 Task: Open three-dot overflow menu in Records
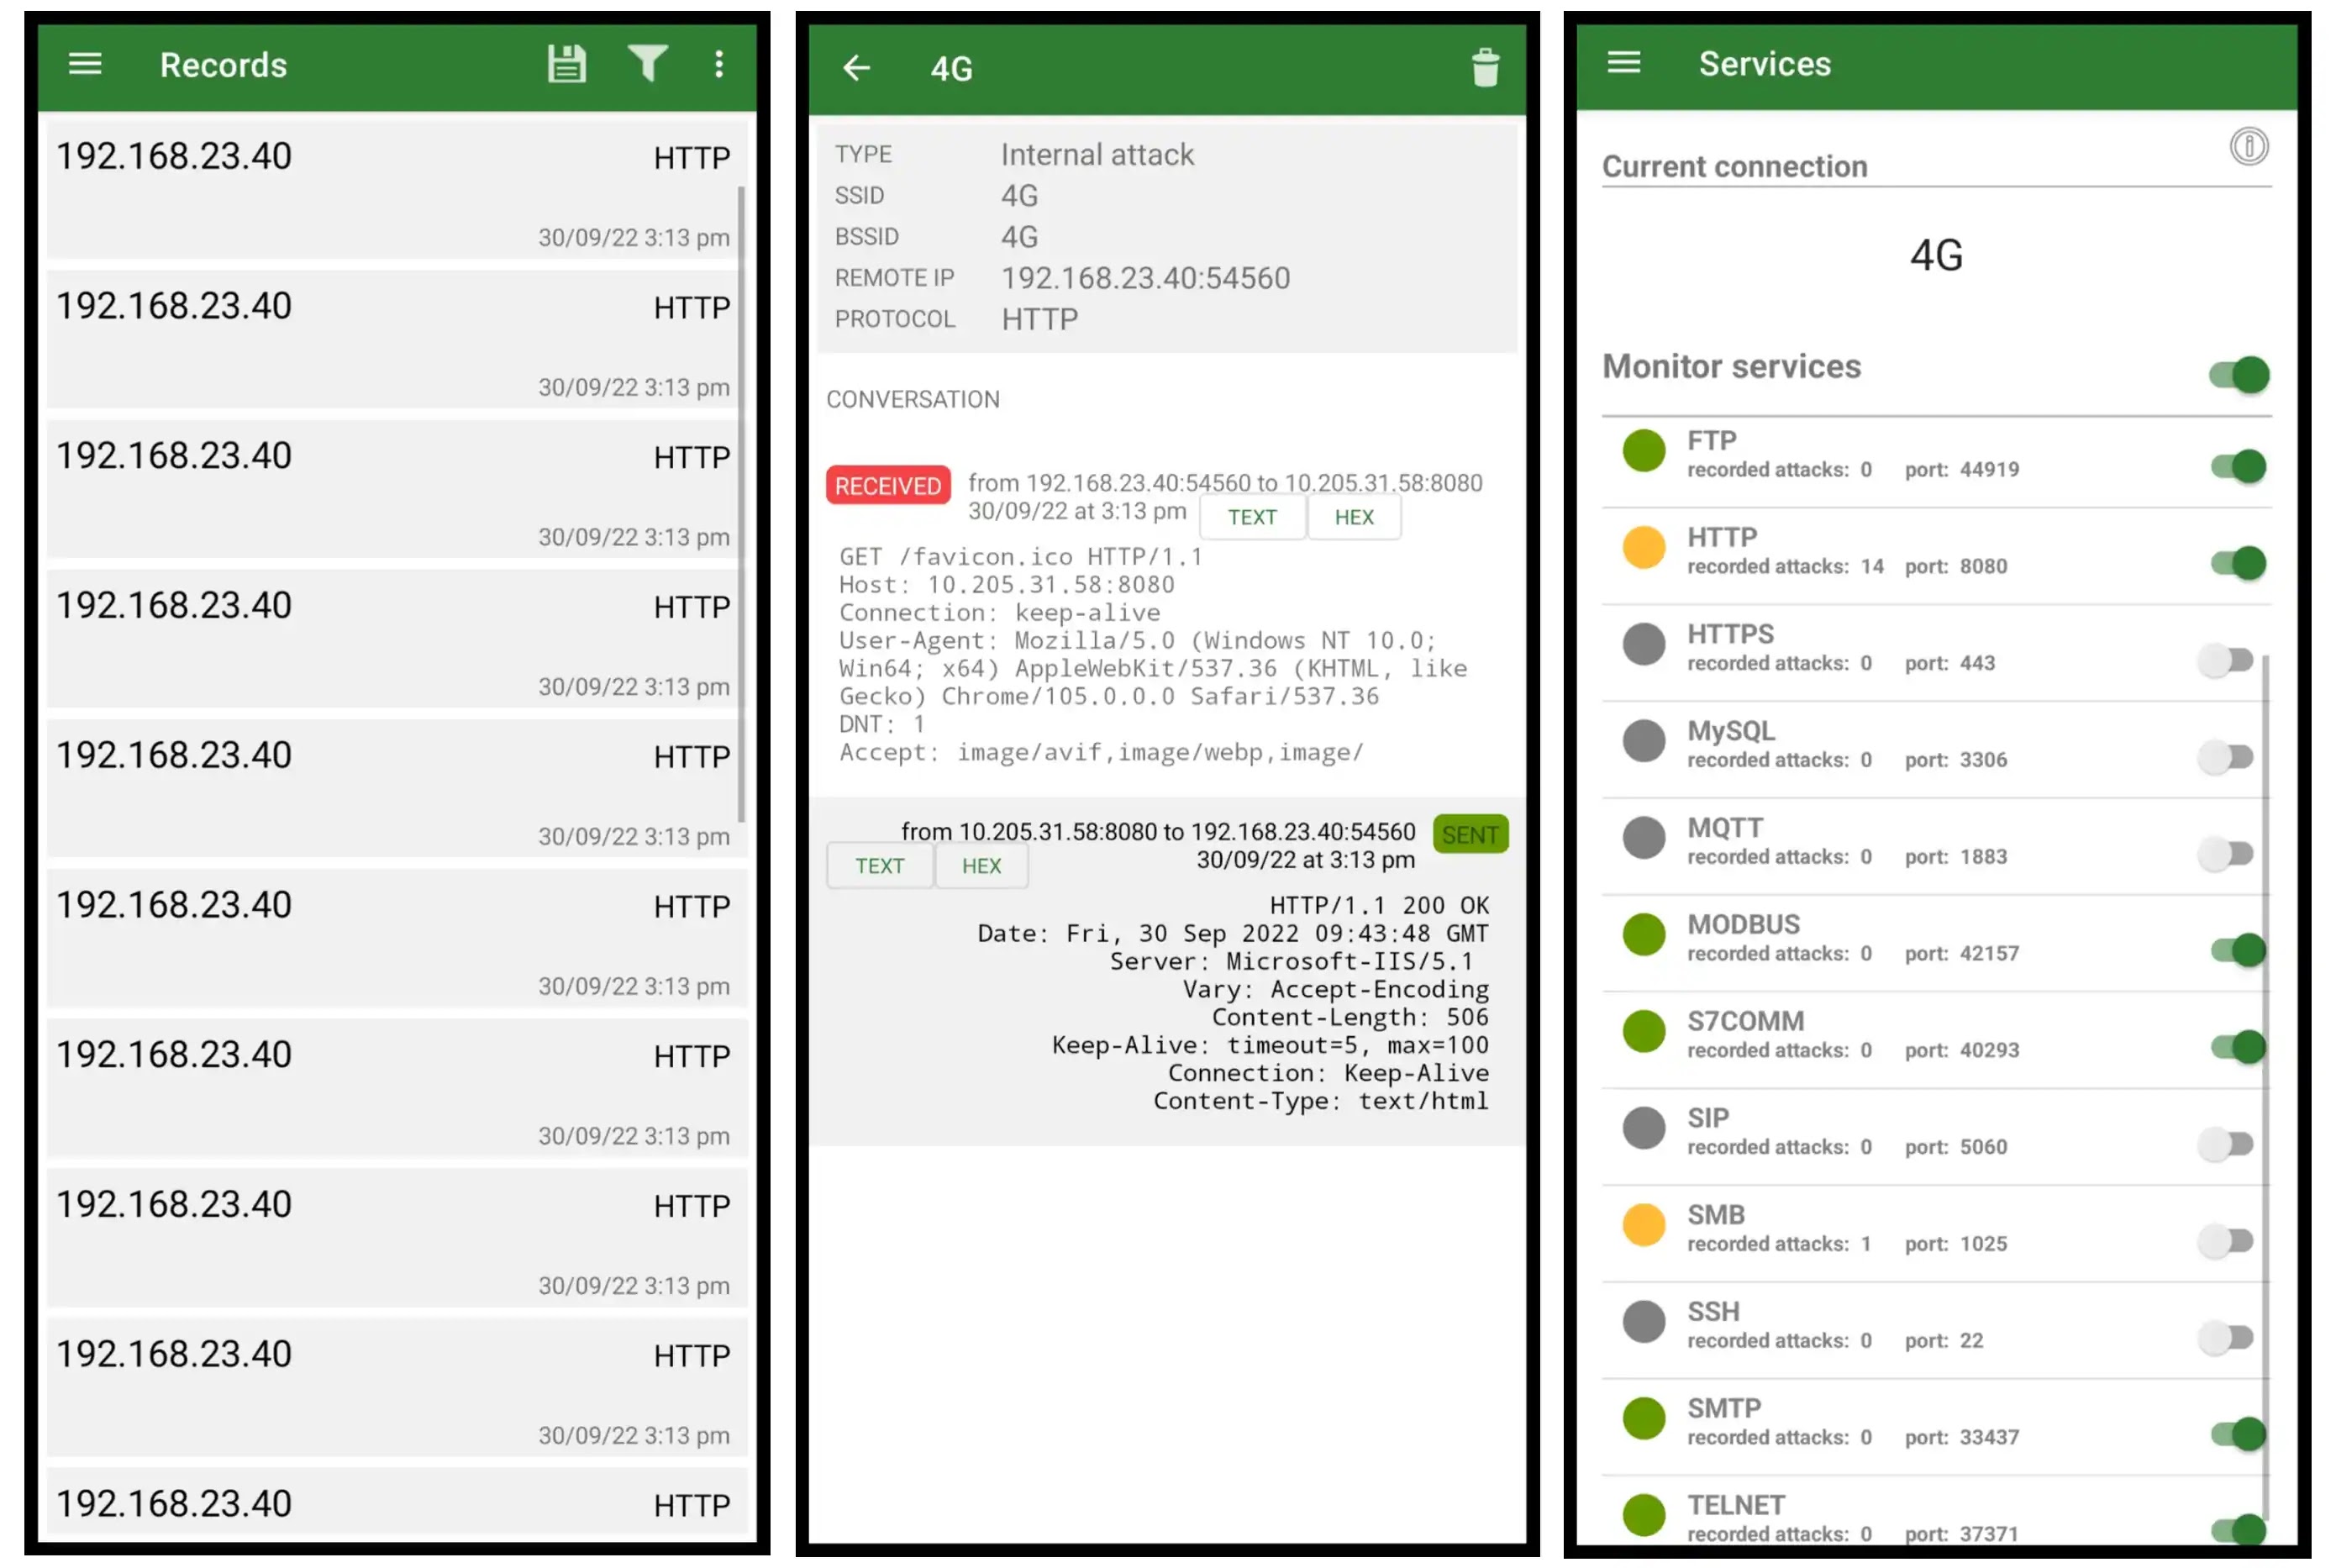pos(719,65)
